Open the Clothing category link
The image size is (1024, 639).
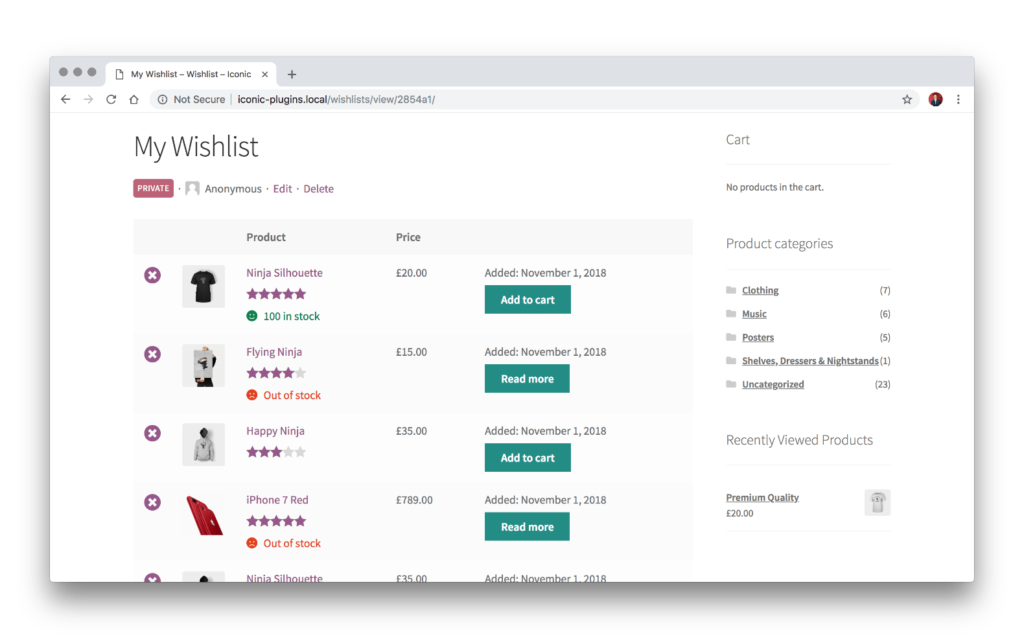tap(760, 290)
